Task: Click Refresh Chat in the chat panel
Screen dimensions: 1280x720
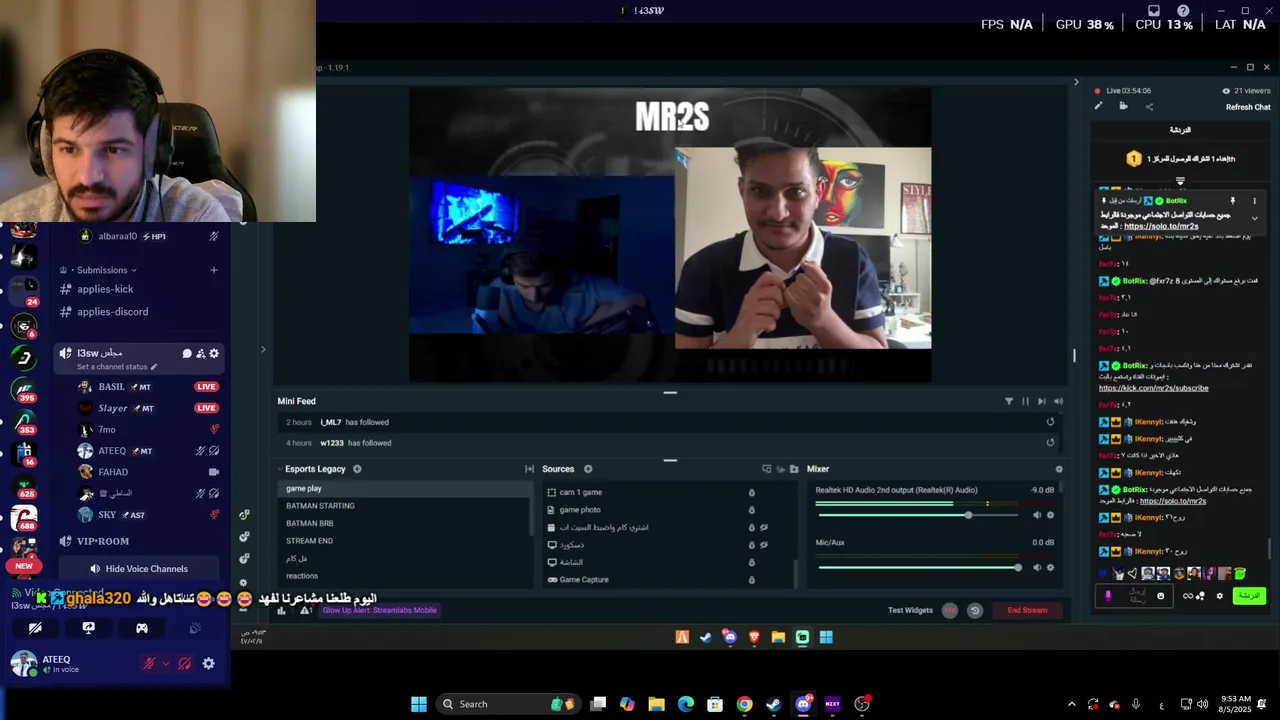Action: (x=1248, y=107)
